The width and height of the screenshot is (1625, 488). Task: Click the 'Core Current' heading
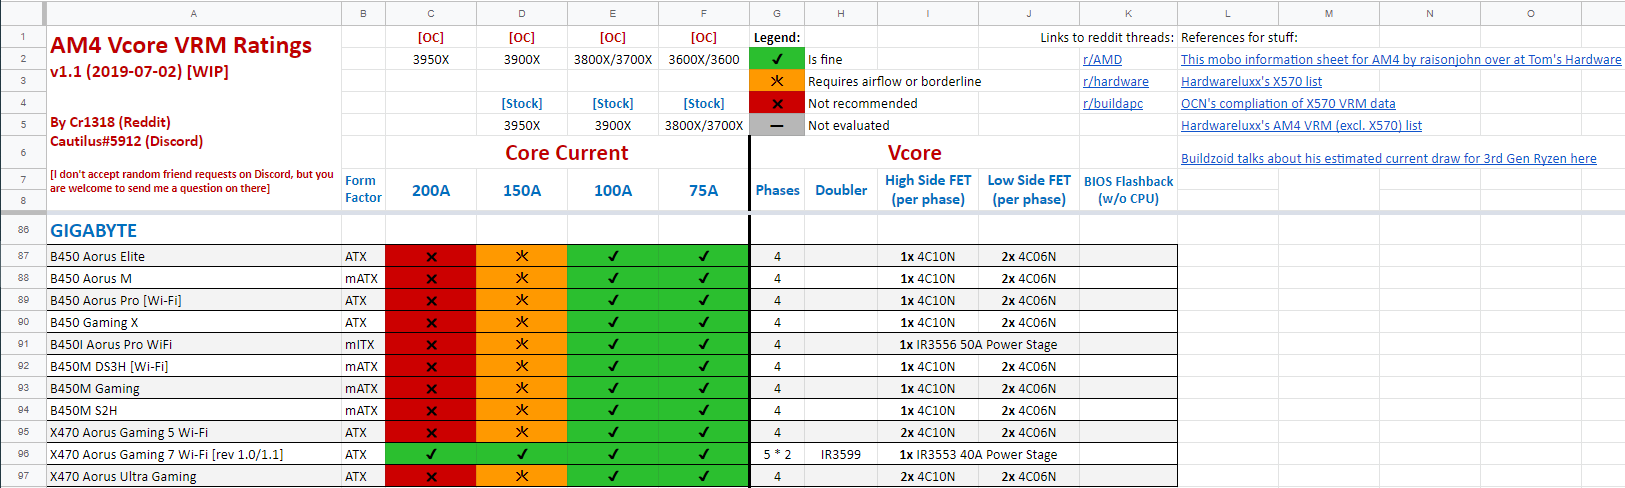[567, 153]
